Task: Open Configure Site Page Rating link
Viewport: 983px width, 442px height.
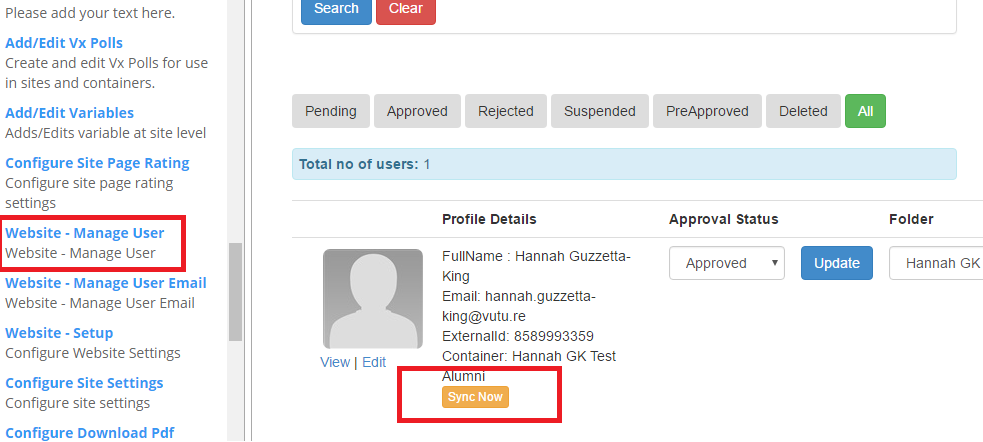Action: (x=97, y=163)
